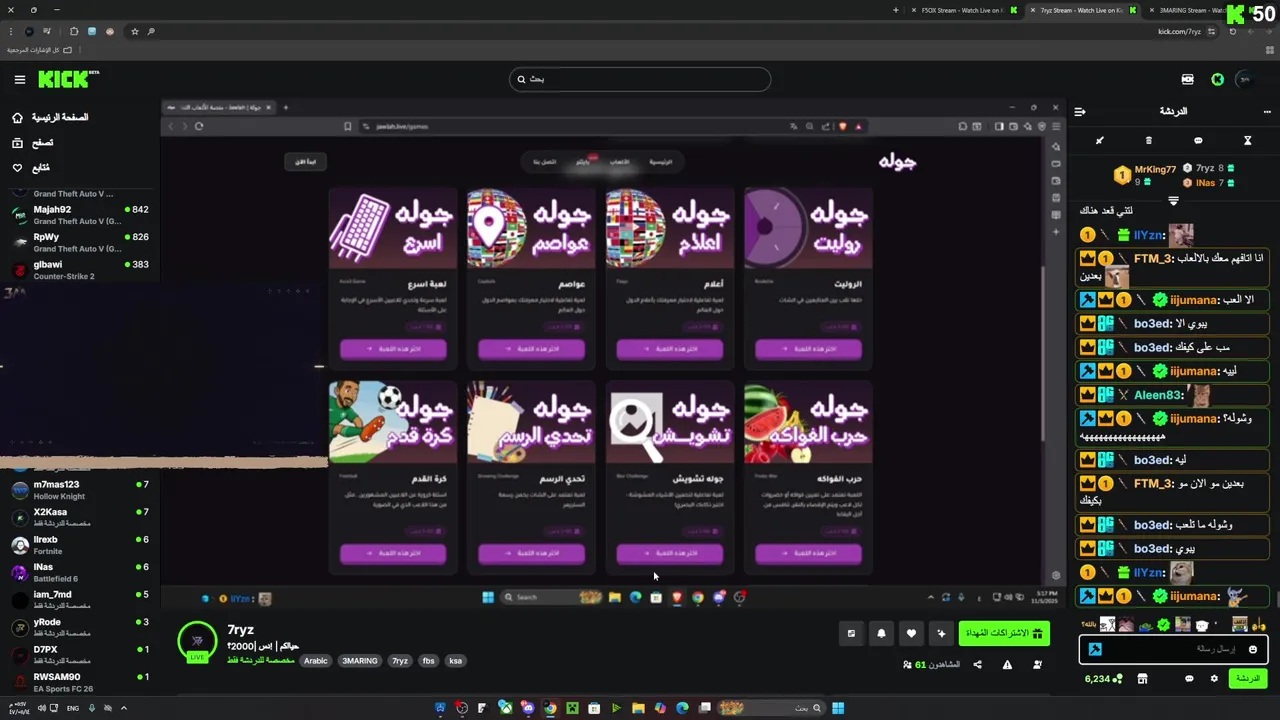
Task: Open متابع following section in sidebar
Action: pyautogui.click(x=30, y=168)
